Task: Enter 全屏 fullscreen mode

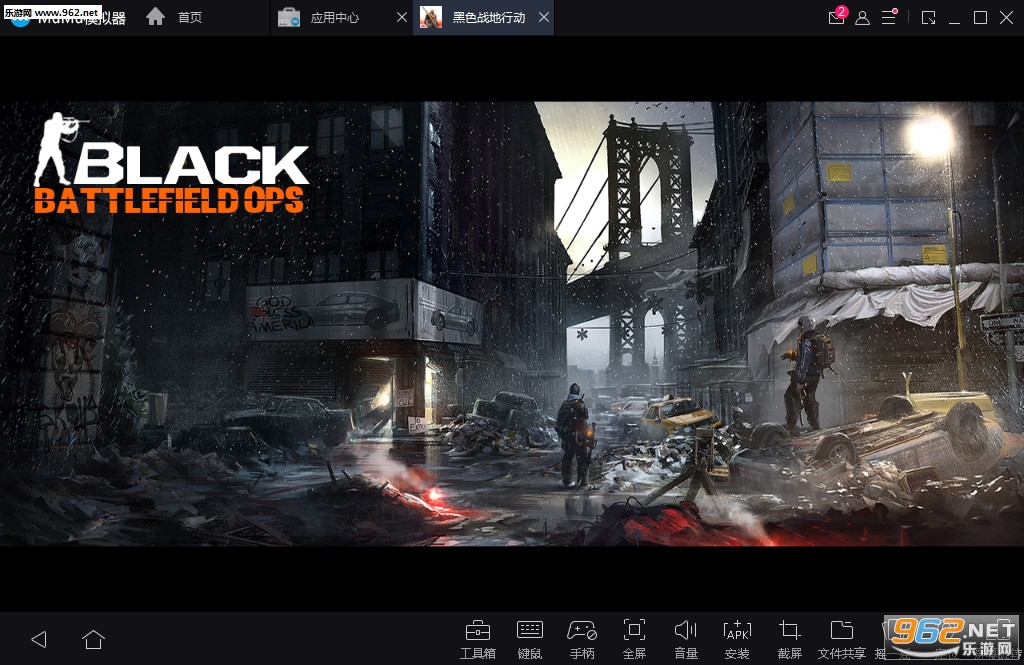Action: click(x=634, y=640)
